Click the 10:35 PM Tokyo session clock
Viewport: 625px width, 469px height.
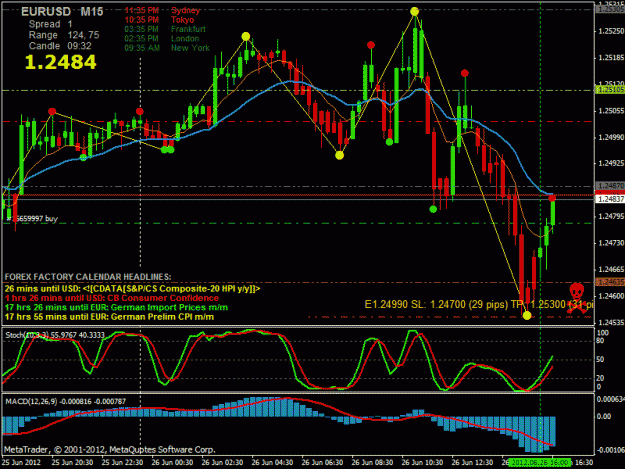click(159, 20)
